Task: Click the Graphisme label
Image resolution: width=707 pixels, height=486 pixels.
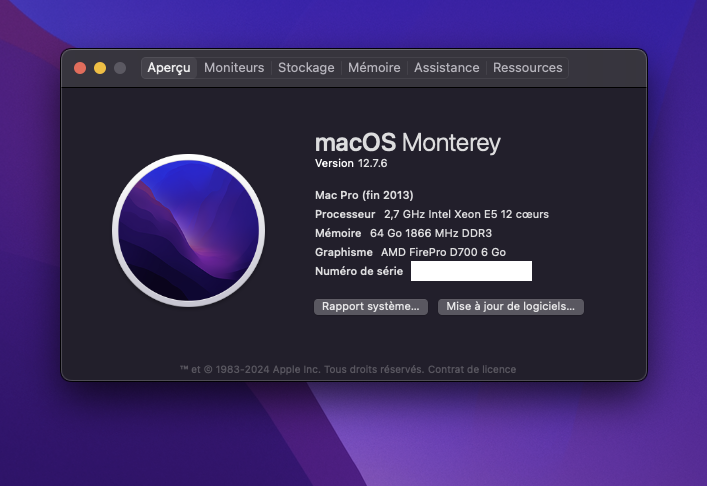Action: click(344, 252)
